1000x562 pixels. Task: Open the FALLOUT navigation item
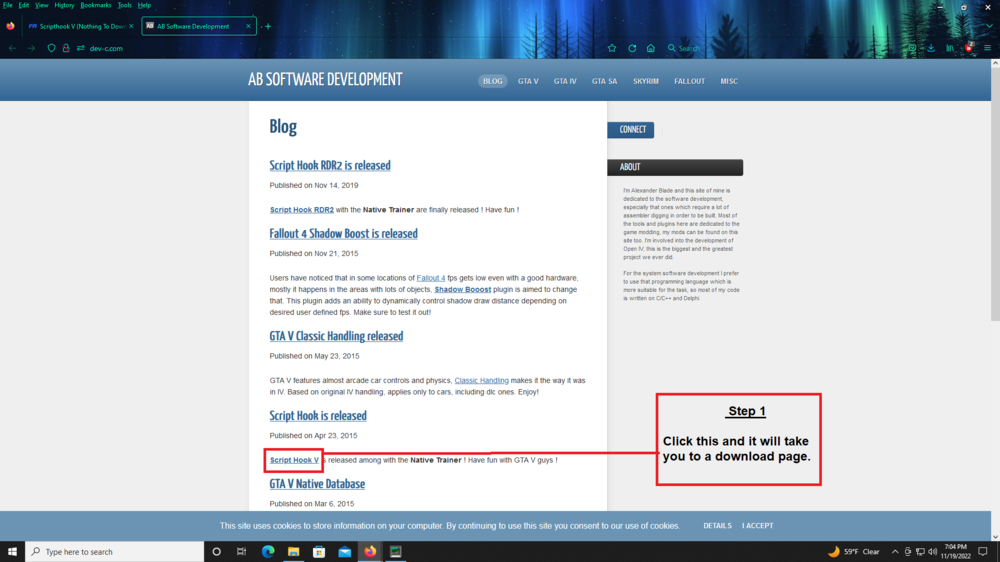click(689, 81)
